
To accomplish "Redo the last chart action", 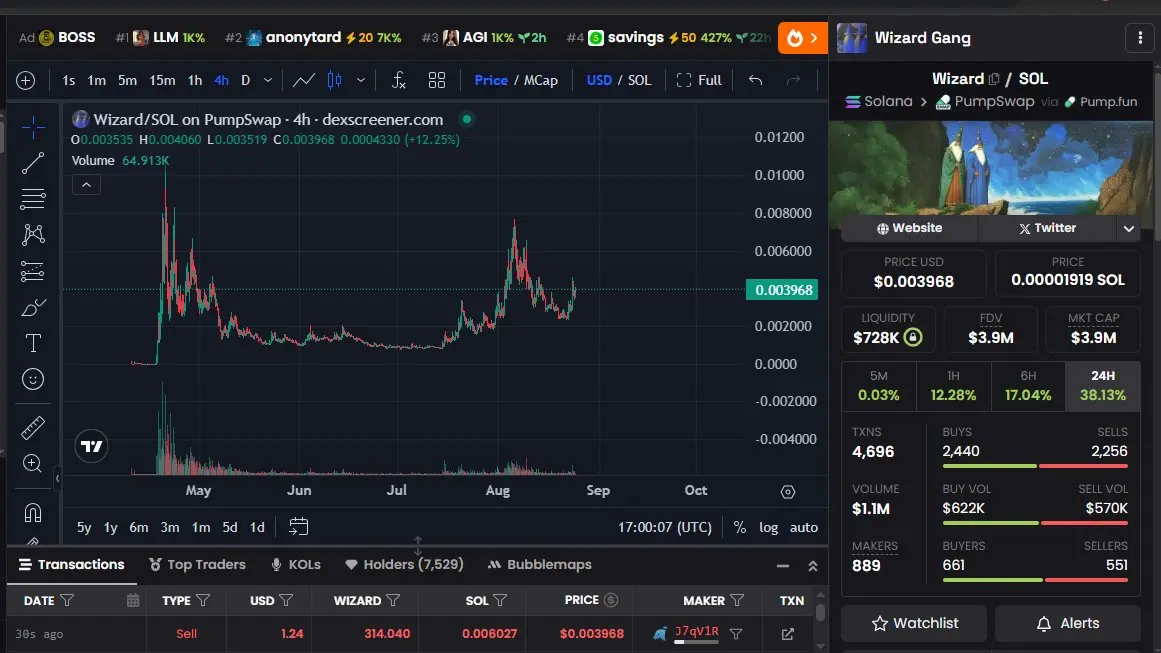I will pos(793,80).
